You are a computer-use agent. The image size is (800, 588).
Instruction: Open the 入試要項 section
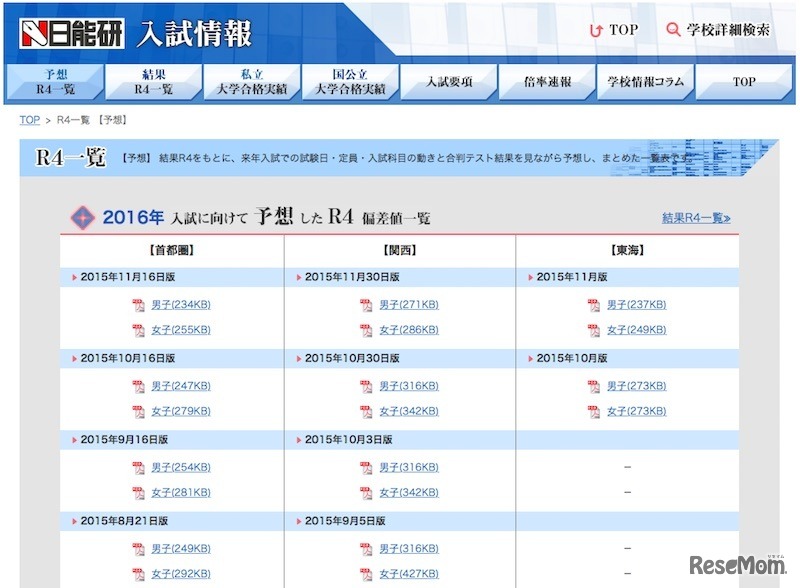[454, 80]
